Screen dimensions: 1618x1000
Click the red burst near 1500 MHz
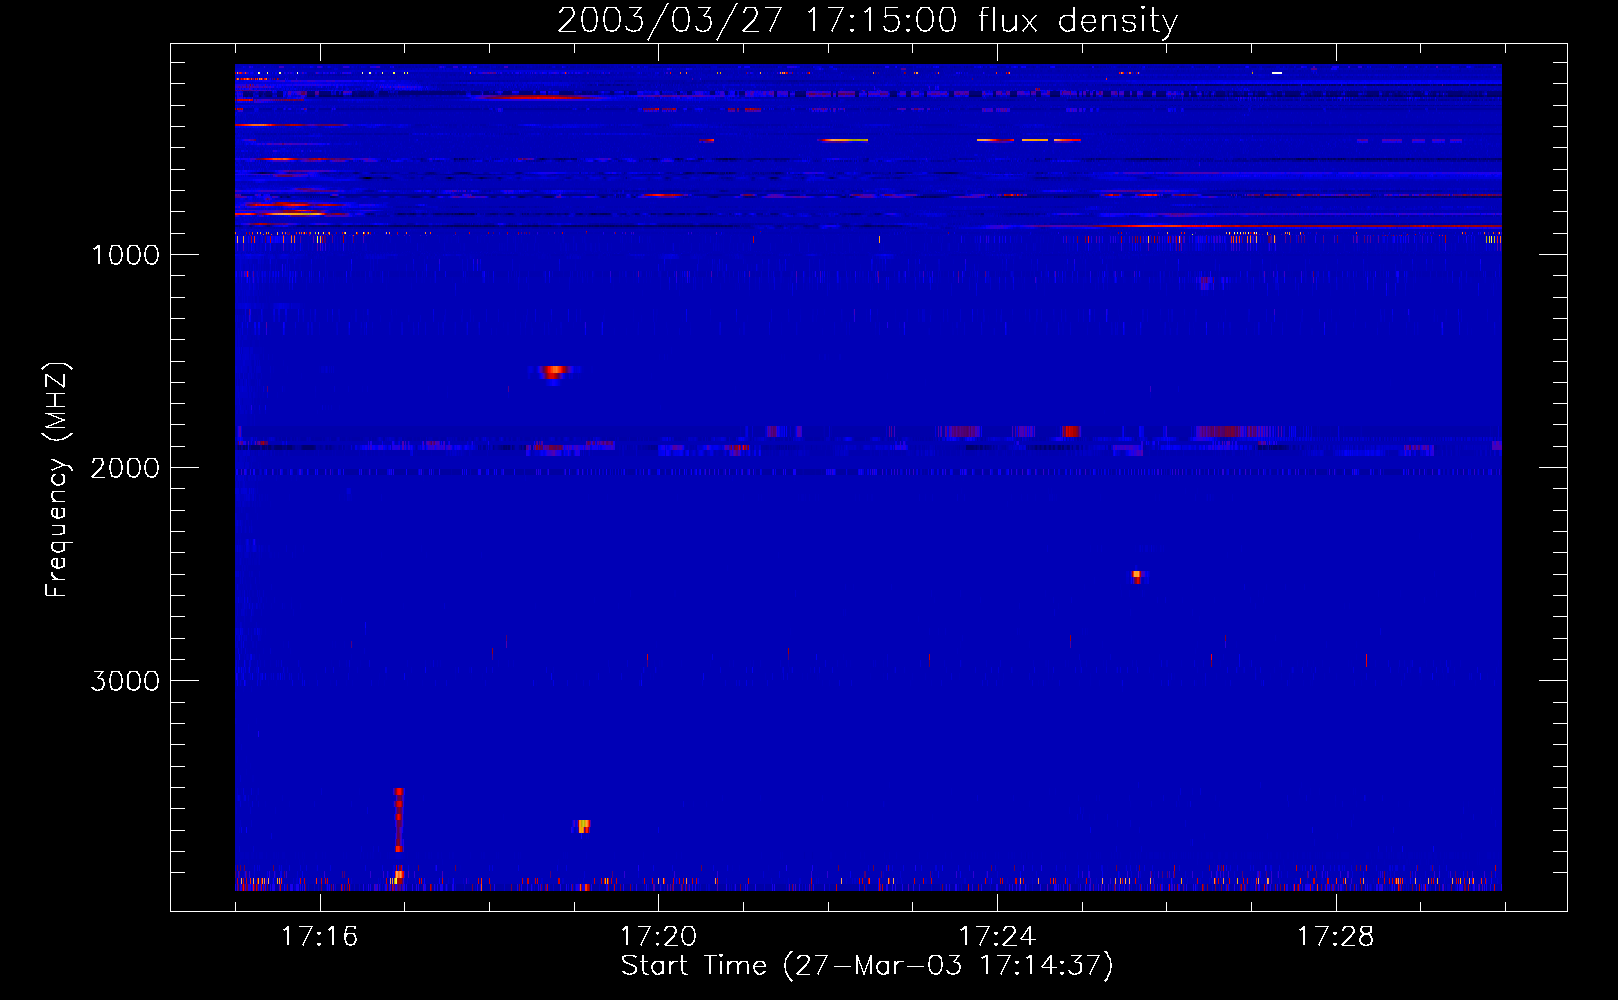tap(553, 371)
